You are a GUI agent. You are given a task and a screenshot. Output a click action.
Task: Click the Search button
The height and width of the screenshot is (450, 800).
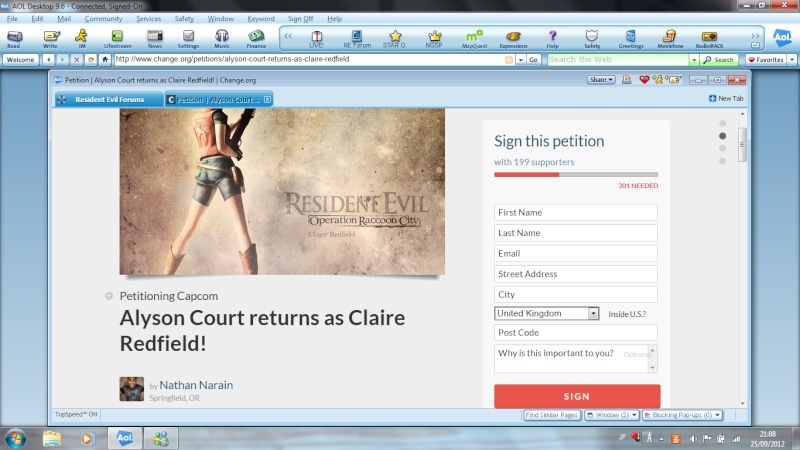pos(719,60)
